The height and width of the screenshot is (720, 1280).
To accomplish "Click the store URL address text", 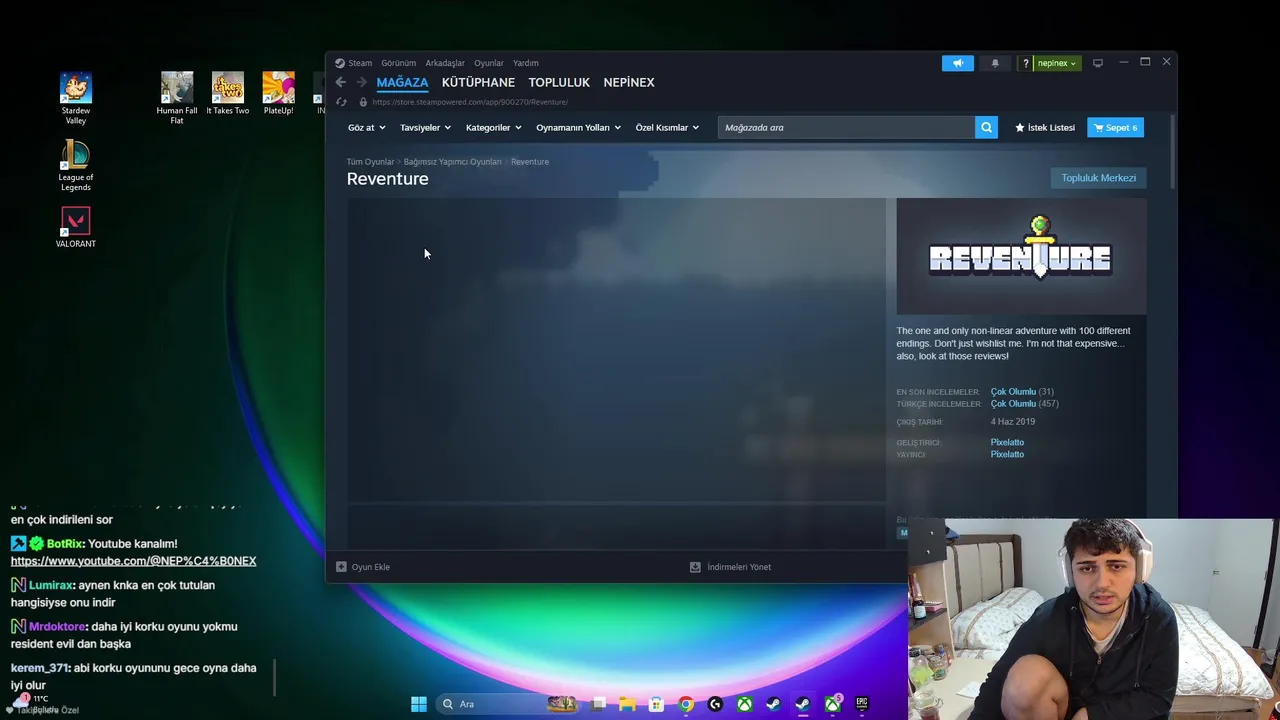I will pyautogui.click(x=470, y=102).
